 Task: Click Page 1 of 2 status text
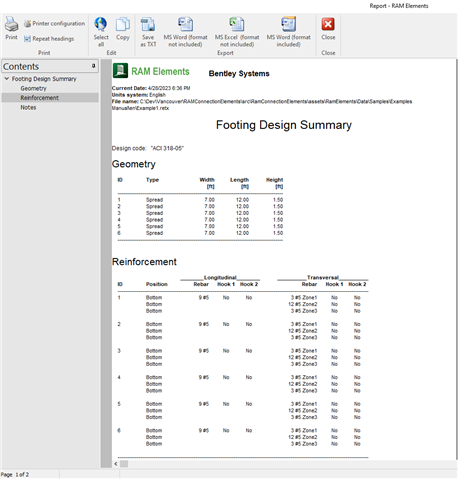pyautogui.click(x=15, y=474)
